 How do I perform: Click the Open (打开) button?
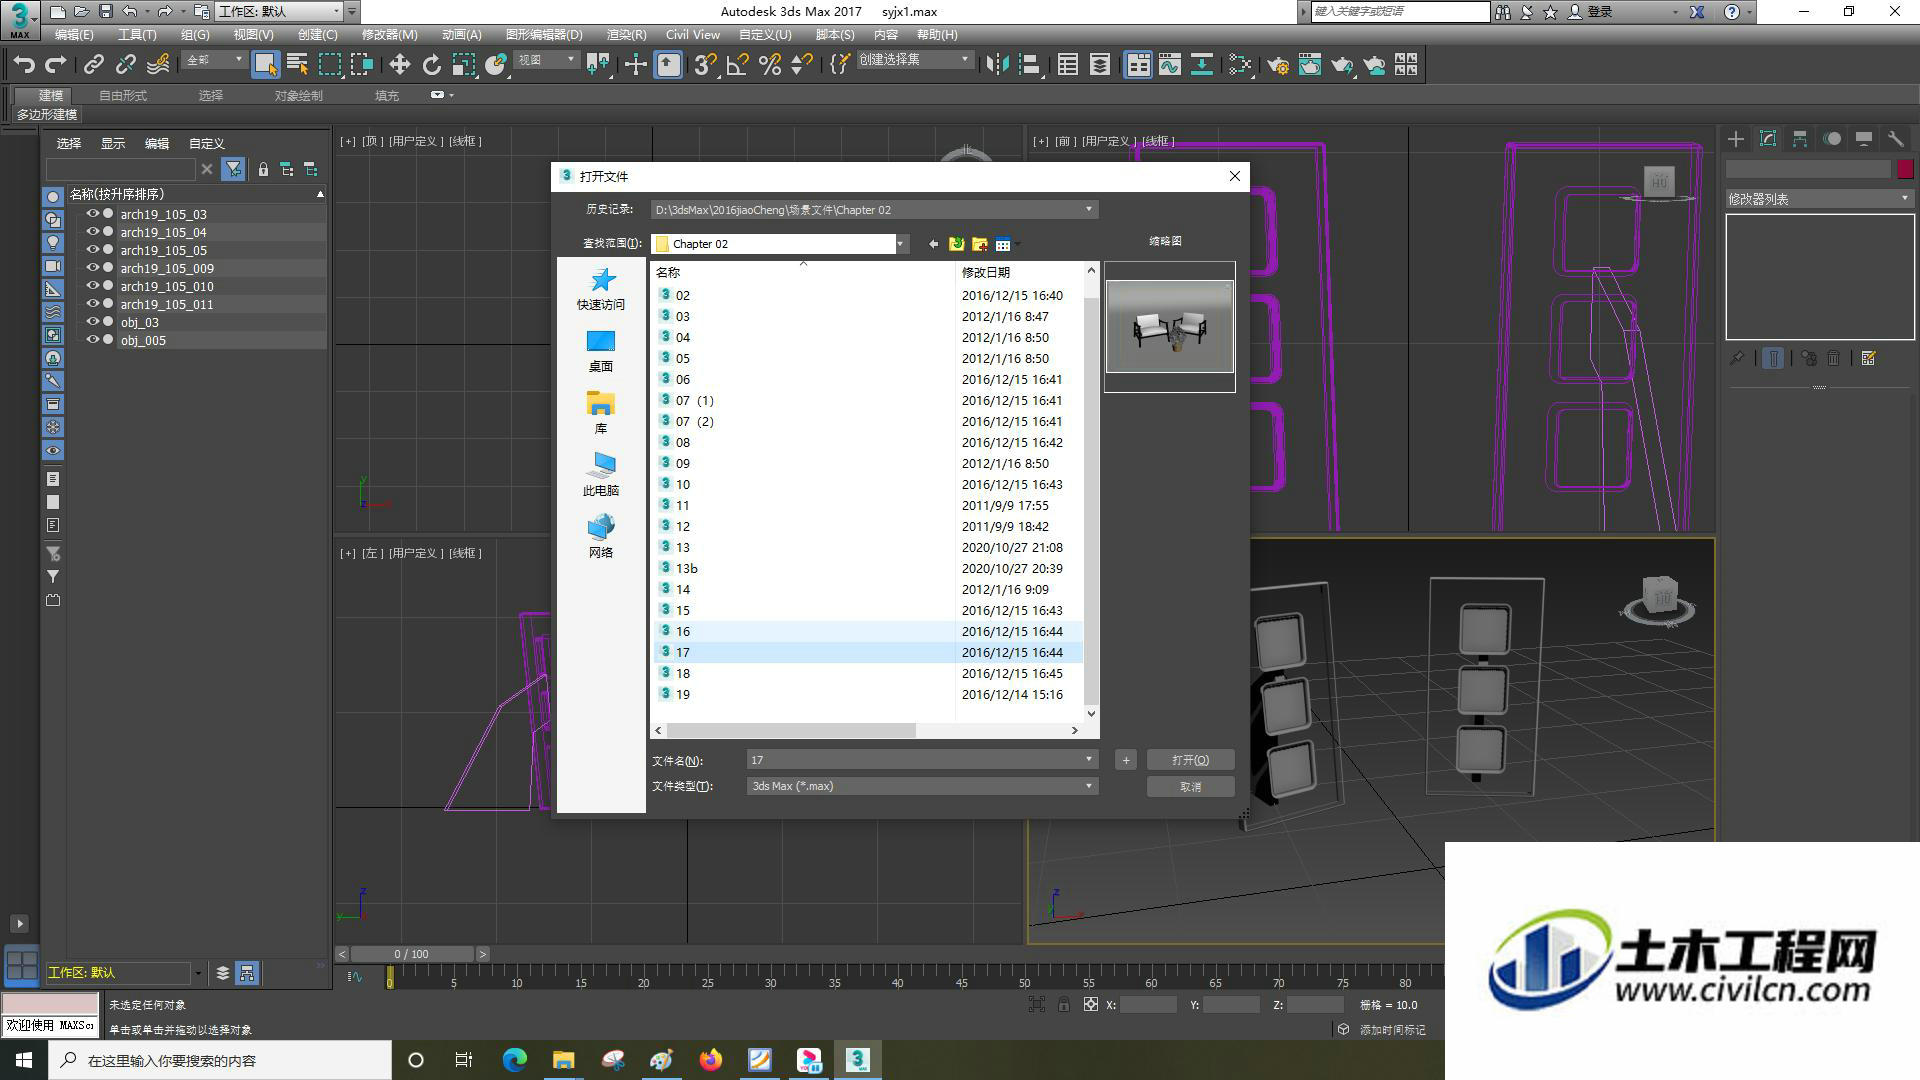coord(1190,760)
